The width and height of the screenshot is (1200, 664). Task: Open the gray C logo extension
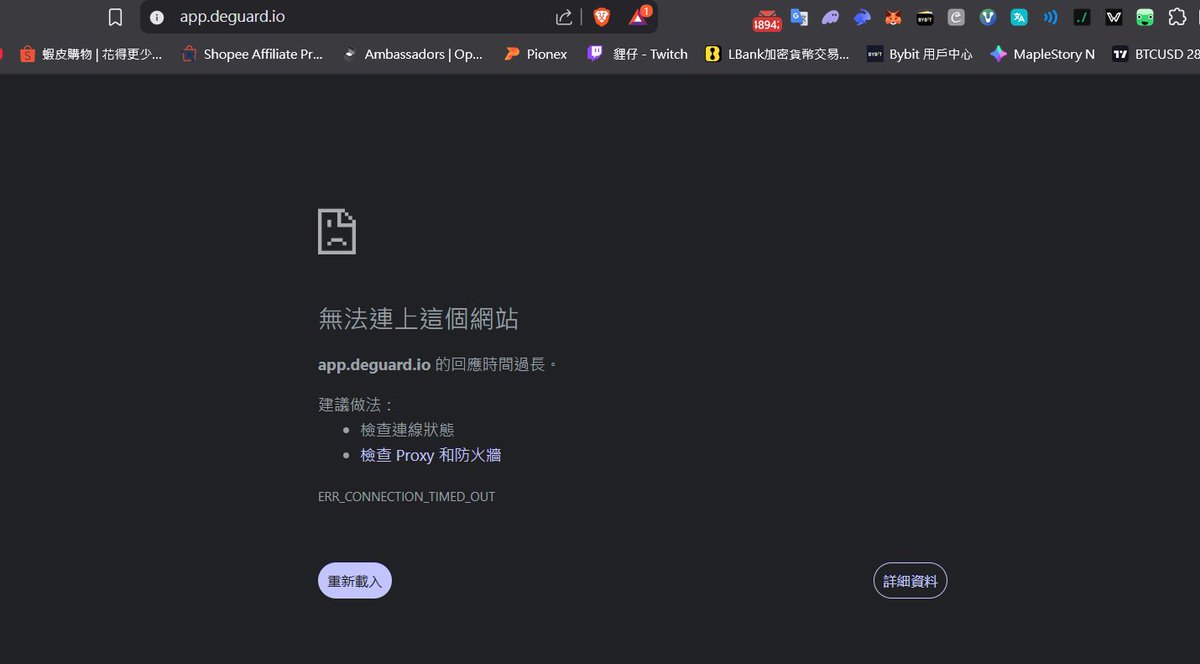[956, 17]
